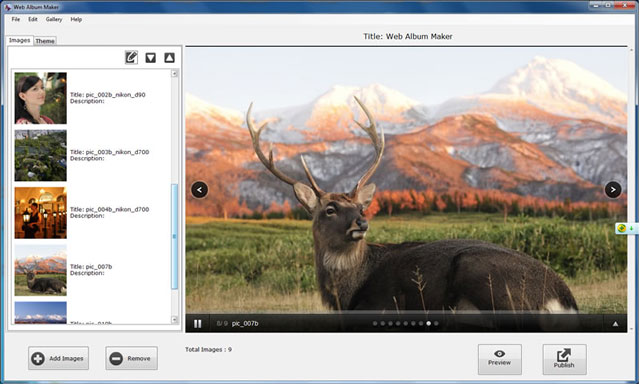Open the Edit menu
Image resolution: width=640 pixels, height=384 pixels.
pyautogui.click(x=33, y=19)
